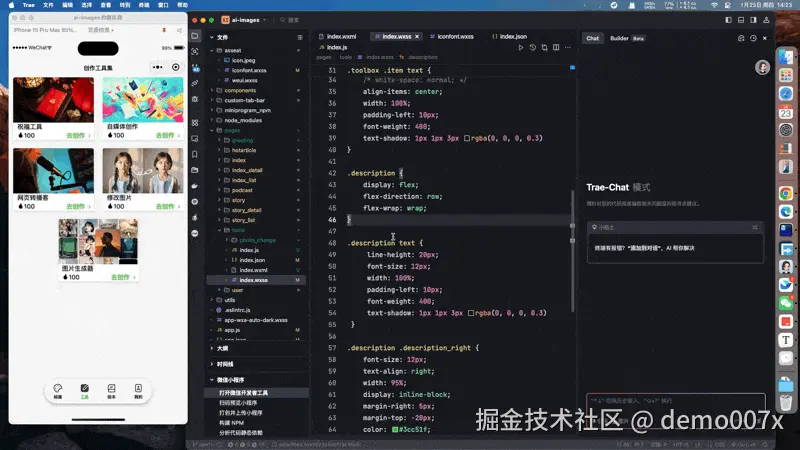Collapse the 微信小程序 section
Image resolution: width=800 pixels, height=450 pixels.
[212, 380]
